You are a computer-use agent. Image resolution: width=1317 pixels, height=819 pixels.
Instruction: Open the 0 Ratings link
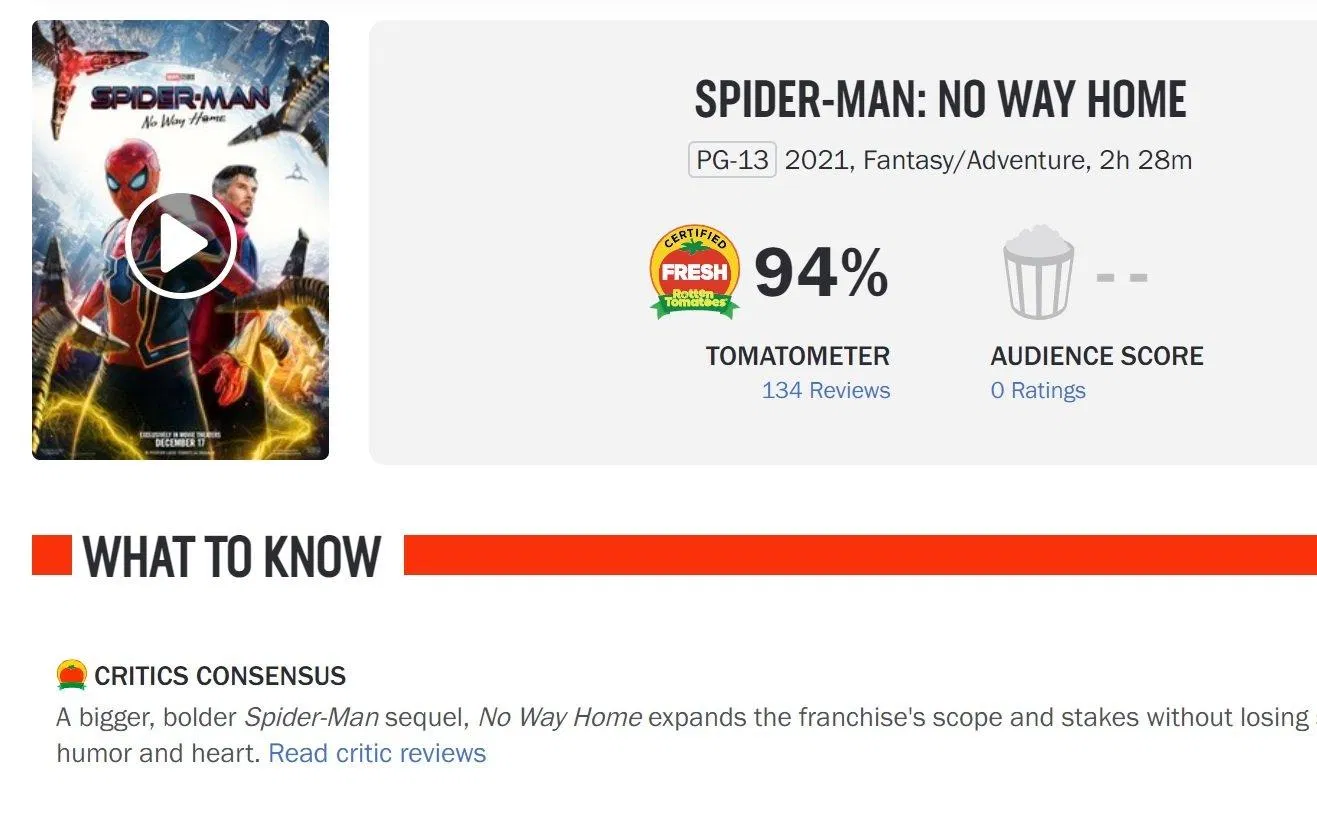pyautogui.click(x=1037, y=391)
